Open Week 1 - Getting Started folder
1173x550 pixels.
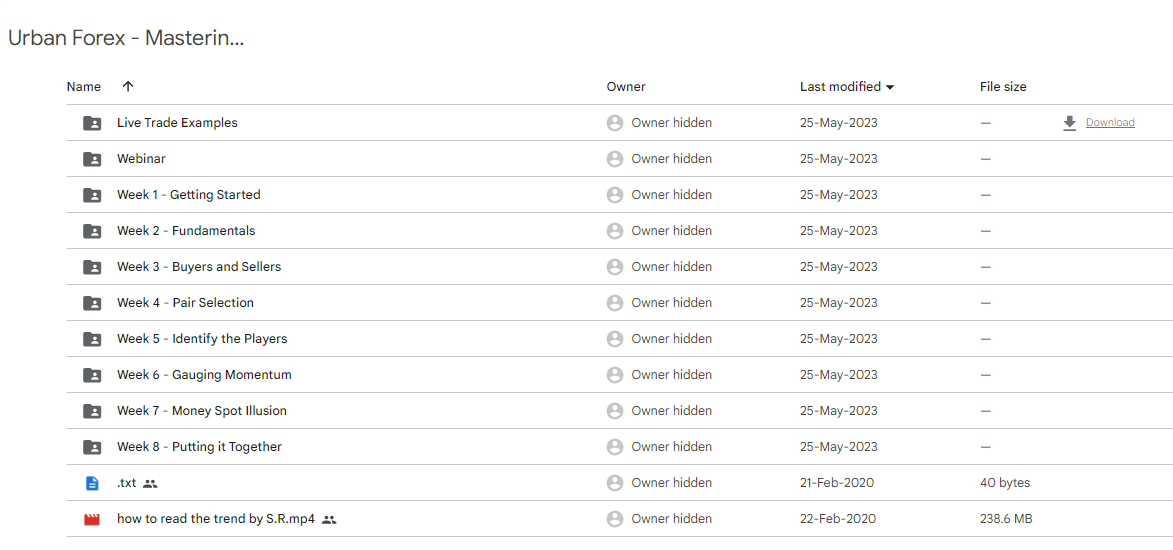188,195
